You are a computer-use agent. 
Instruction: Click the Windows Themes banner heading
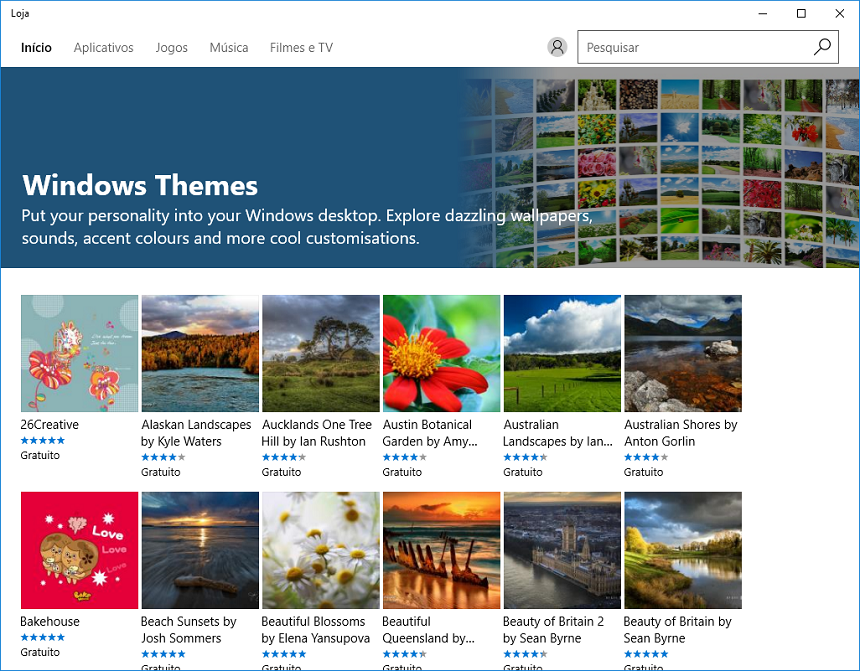tap(140, 185)
